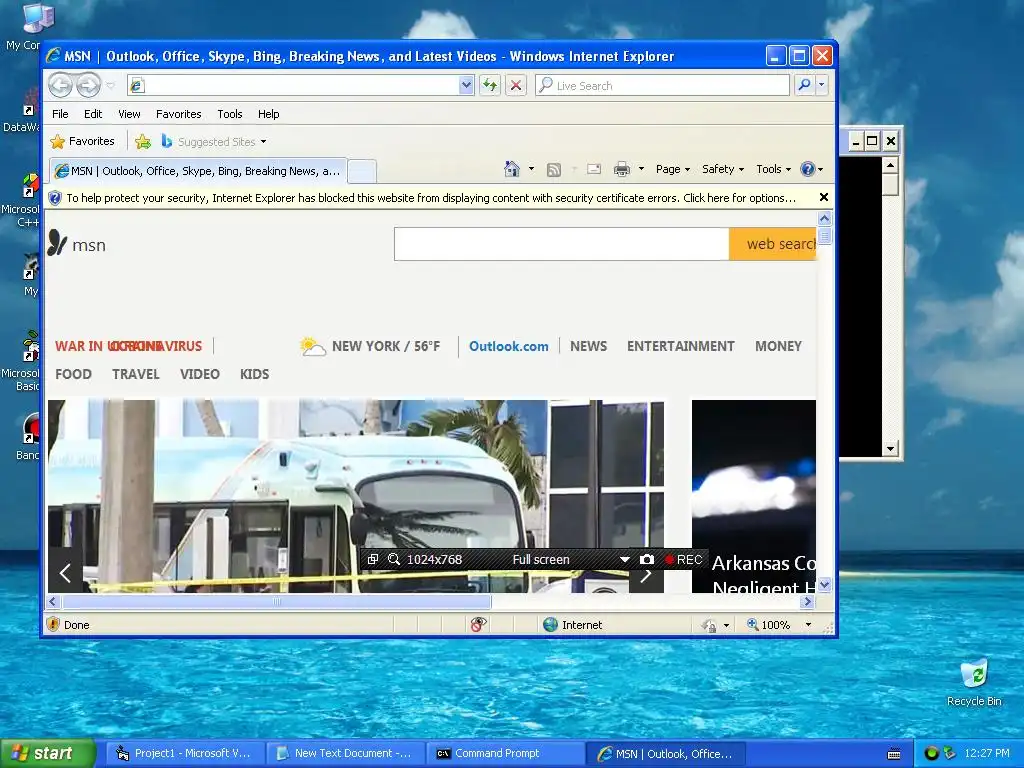This screenshot has height=768, width=1024.
Task: Click the Add to Favorites Bar icon
Action: pos(143,141)
